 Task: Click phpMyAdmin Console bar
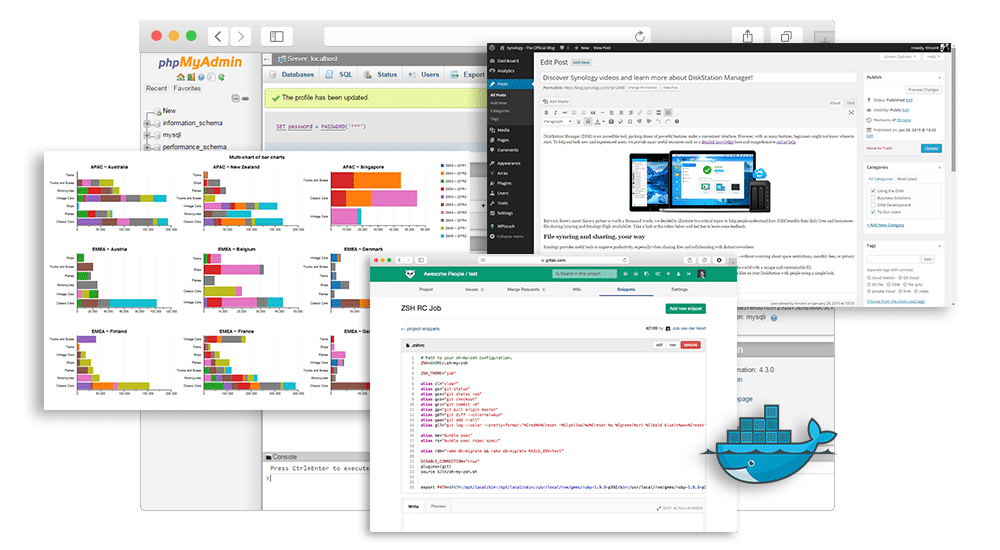point(317,457)
